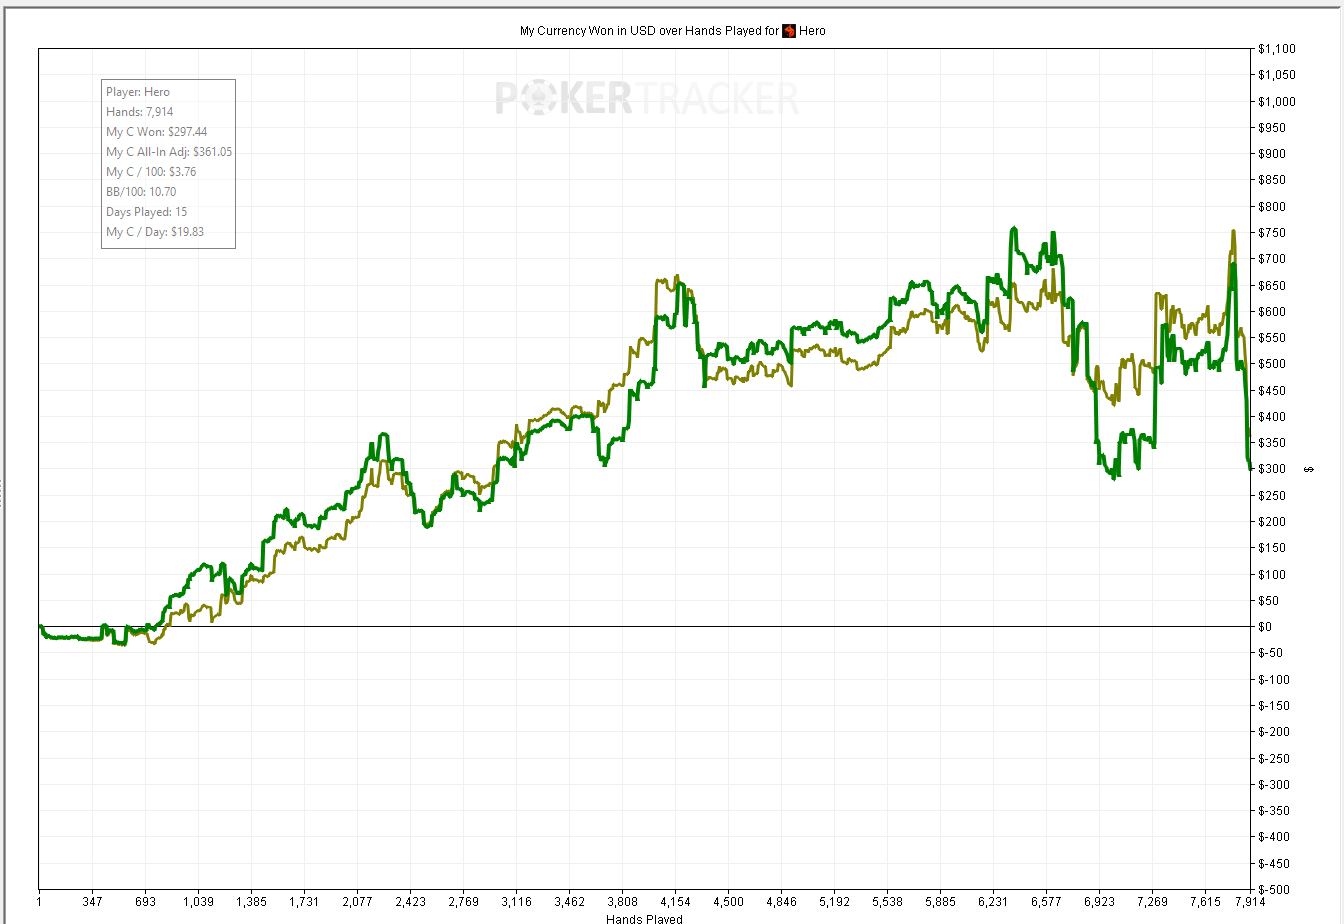Click the 6,231 x-axis tick label

(x=993, y=901)
